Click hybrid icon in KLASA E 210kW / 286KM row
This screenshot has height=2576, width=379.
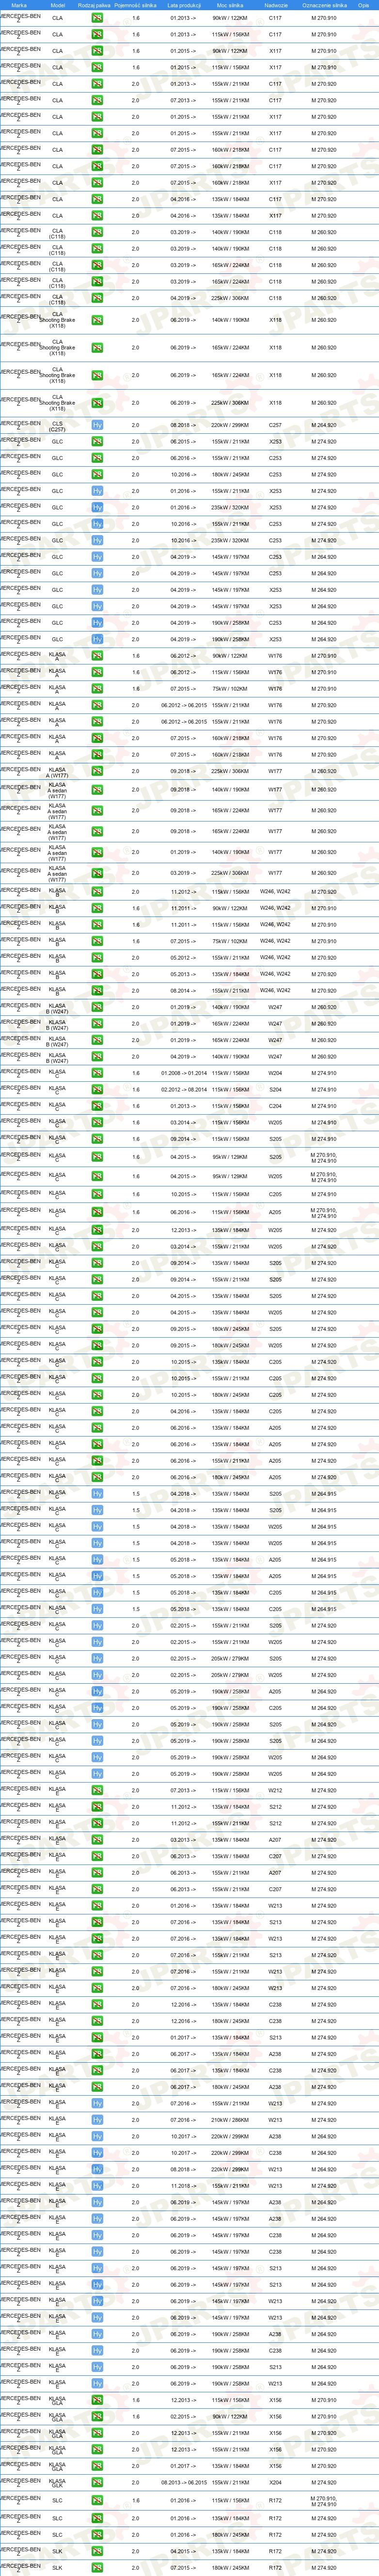[97, 2120]
